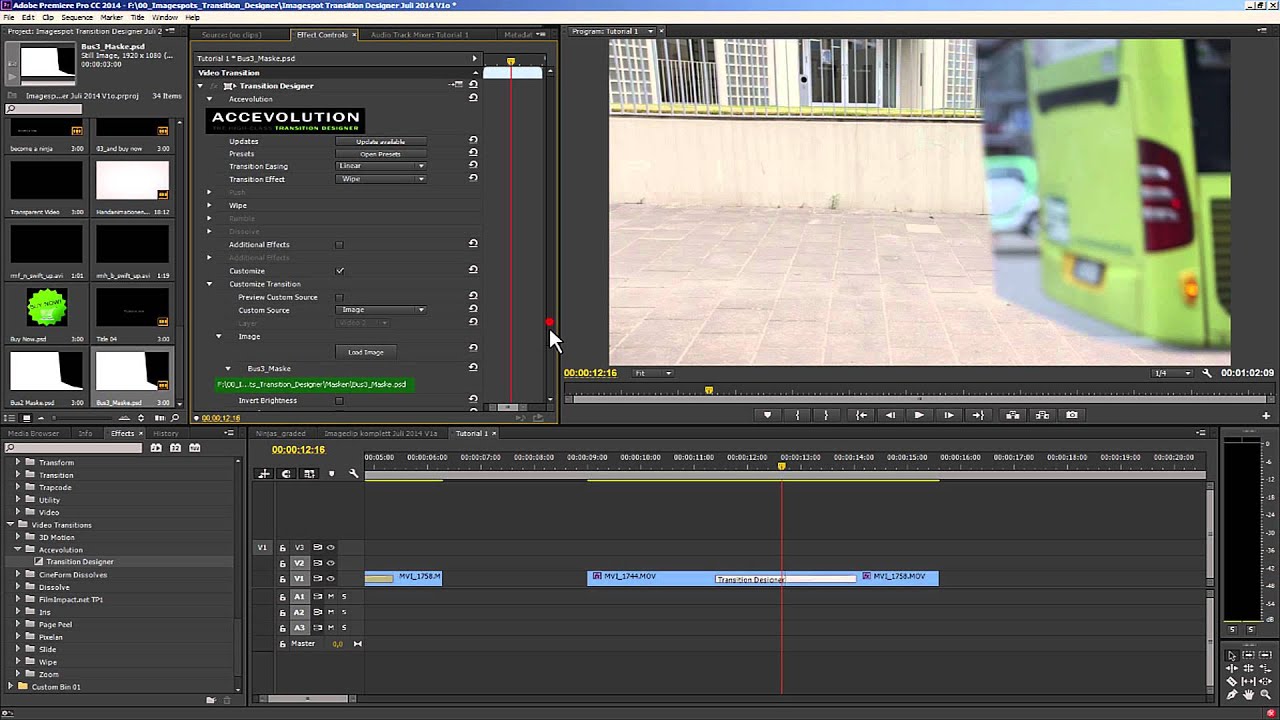Click nest sequence toggle in timeline header
This screenshot has height=720, width=1280.
[264, 473]
